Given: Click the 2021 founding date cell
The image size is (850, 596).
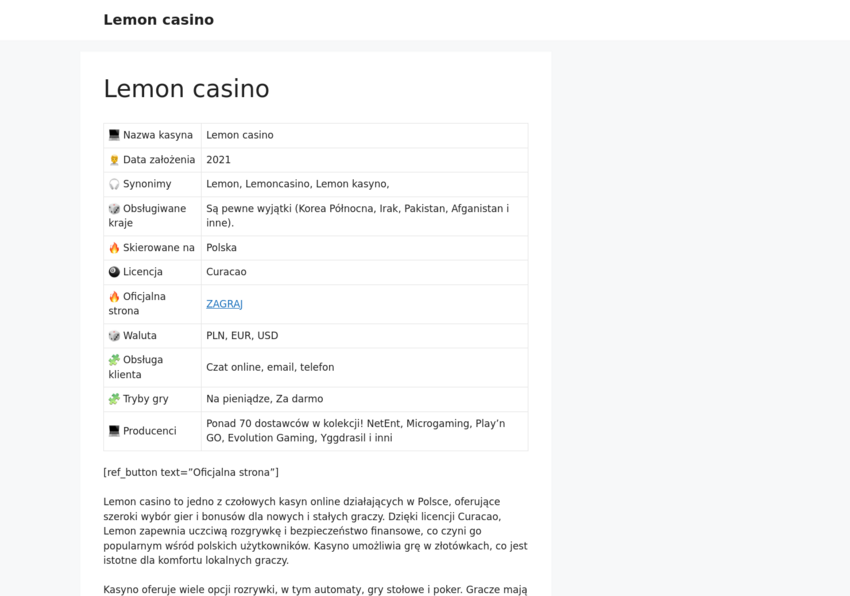Looking at the screenshot, I should pos(218,160).
